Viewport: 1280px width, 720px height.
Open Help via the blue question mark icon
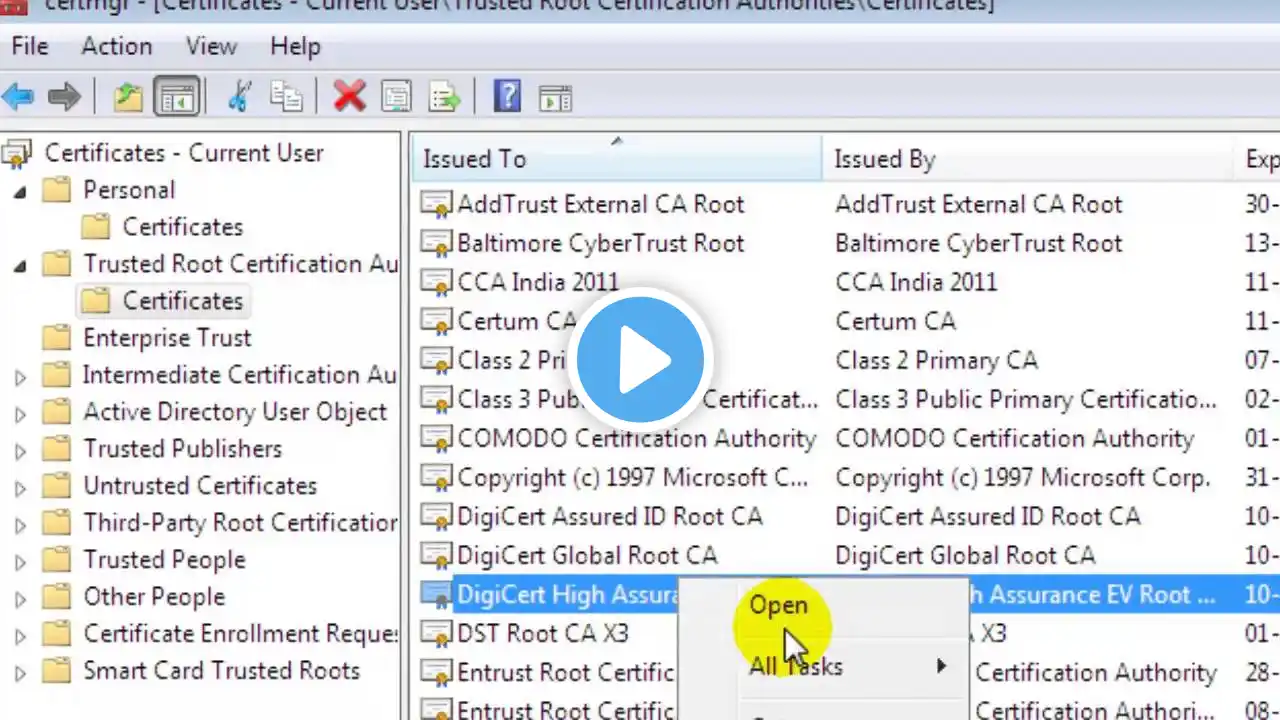508,97
